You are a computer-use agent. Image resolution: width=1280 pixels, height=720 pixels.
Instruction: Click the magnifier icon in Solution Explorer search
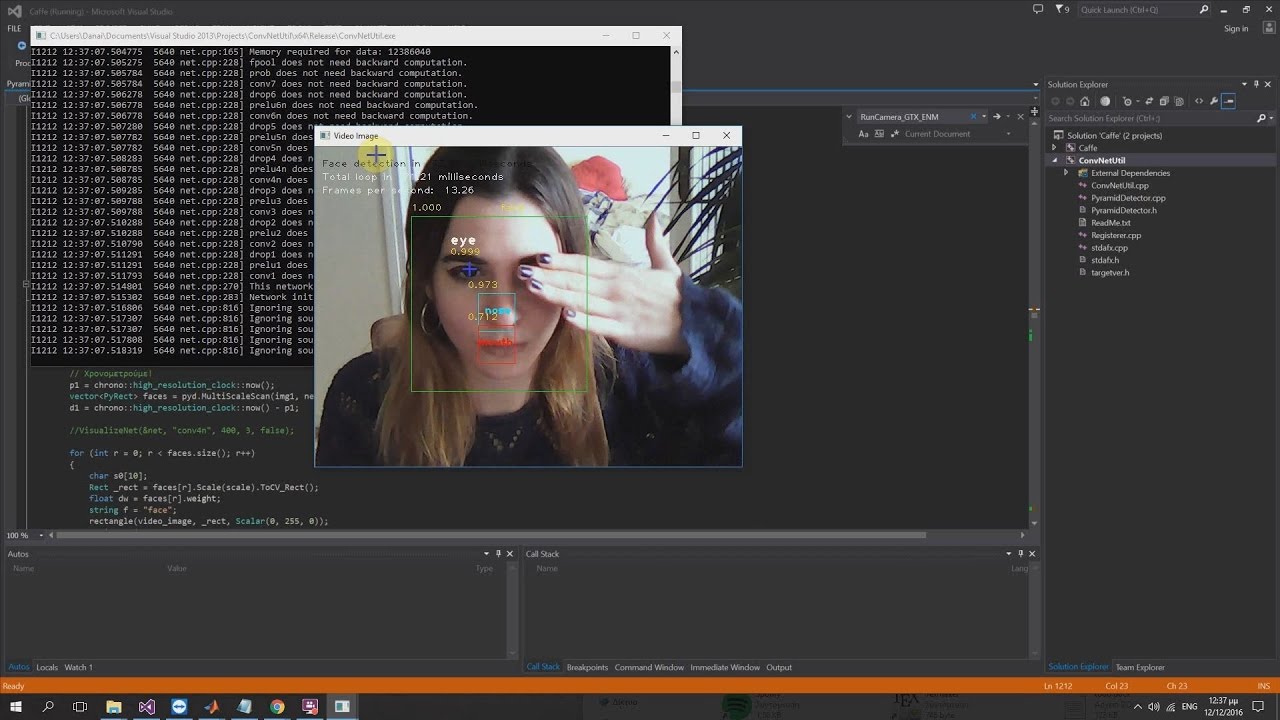tap(1262, 118)
